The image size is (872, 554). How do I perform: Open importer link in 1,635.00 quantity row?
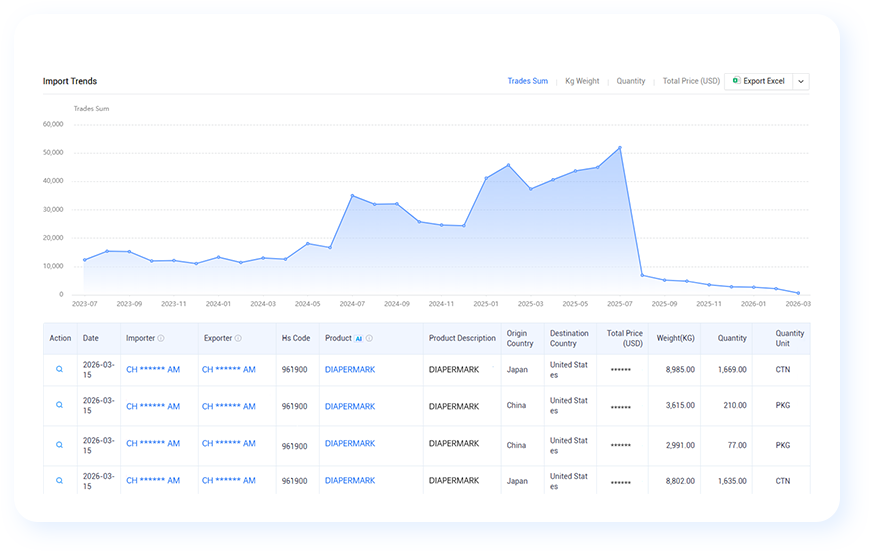coord(153,481)
